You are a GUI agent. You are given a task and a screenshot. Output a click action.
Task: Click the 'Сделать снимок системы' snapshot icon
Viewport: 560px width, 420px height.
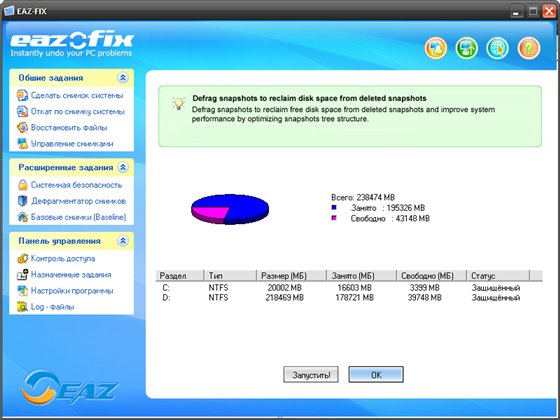pos(22,95)
